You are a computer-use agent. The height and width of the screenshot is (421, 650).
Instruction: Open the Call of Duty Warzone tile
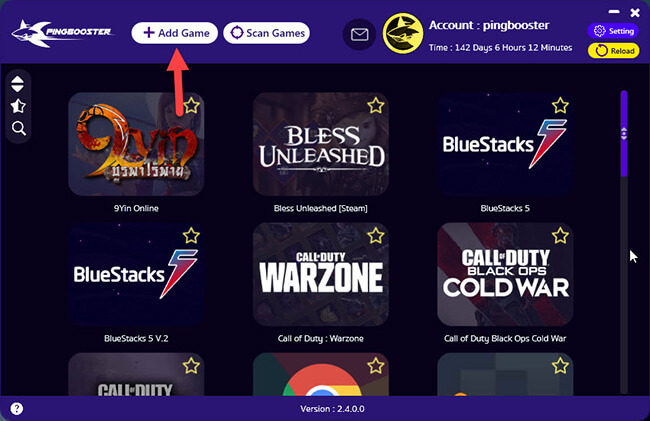point(320,274)
